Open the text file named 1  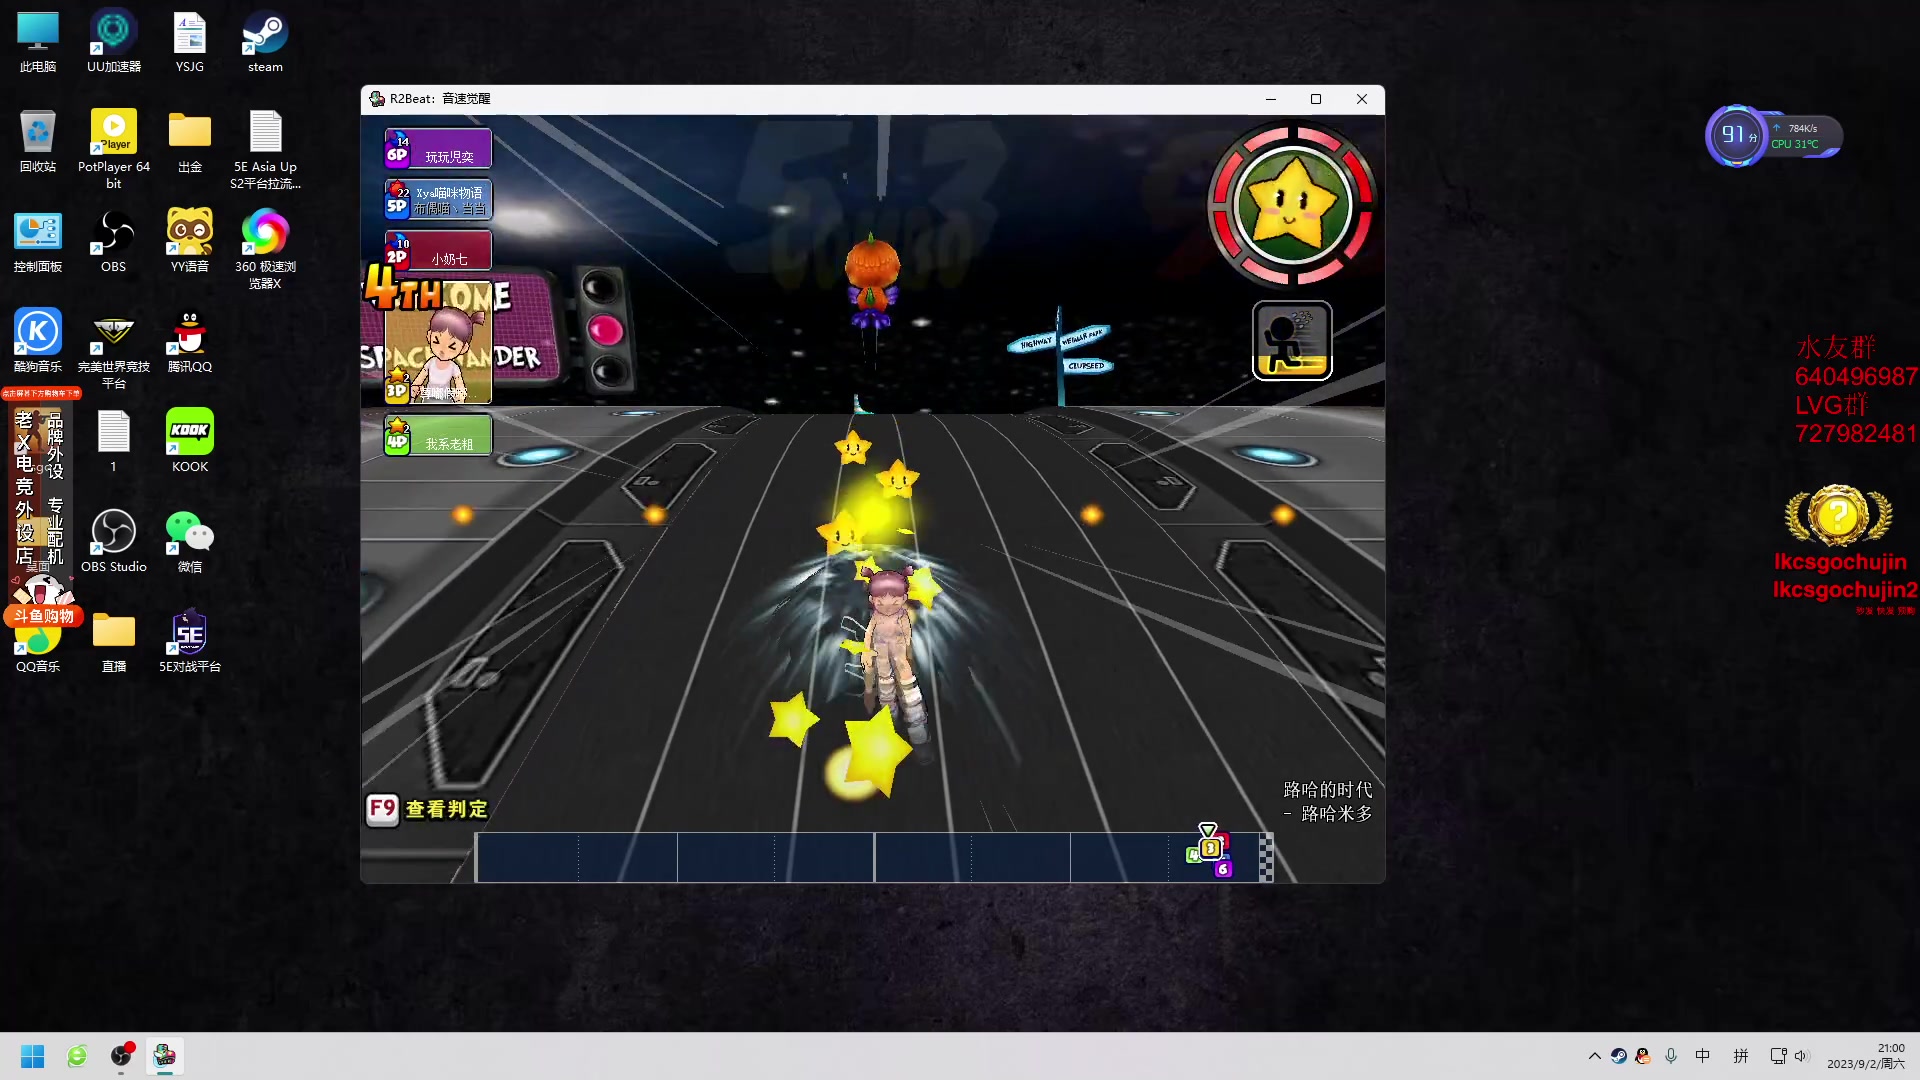coord(114,441)
